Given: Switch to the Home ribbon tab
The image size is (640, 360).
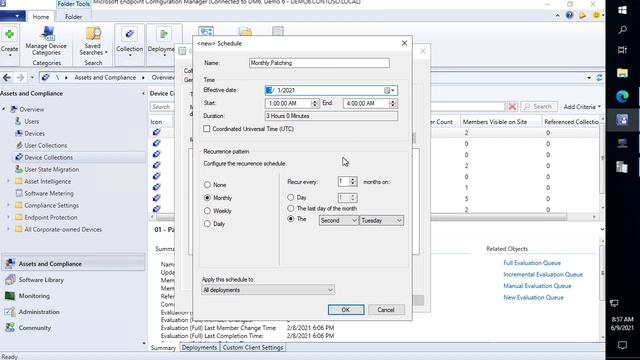Looking at the screenshot, I should tap(41, 17).
